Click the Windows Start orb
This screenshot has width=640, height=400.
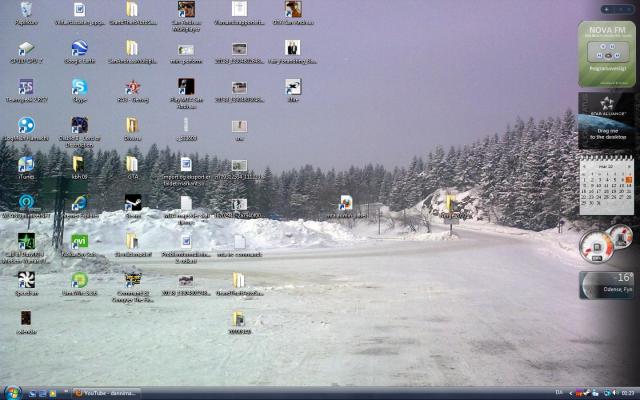(x=12, y=392)
